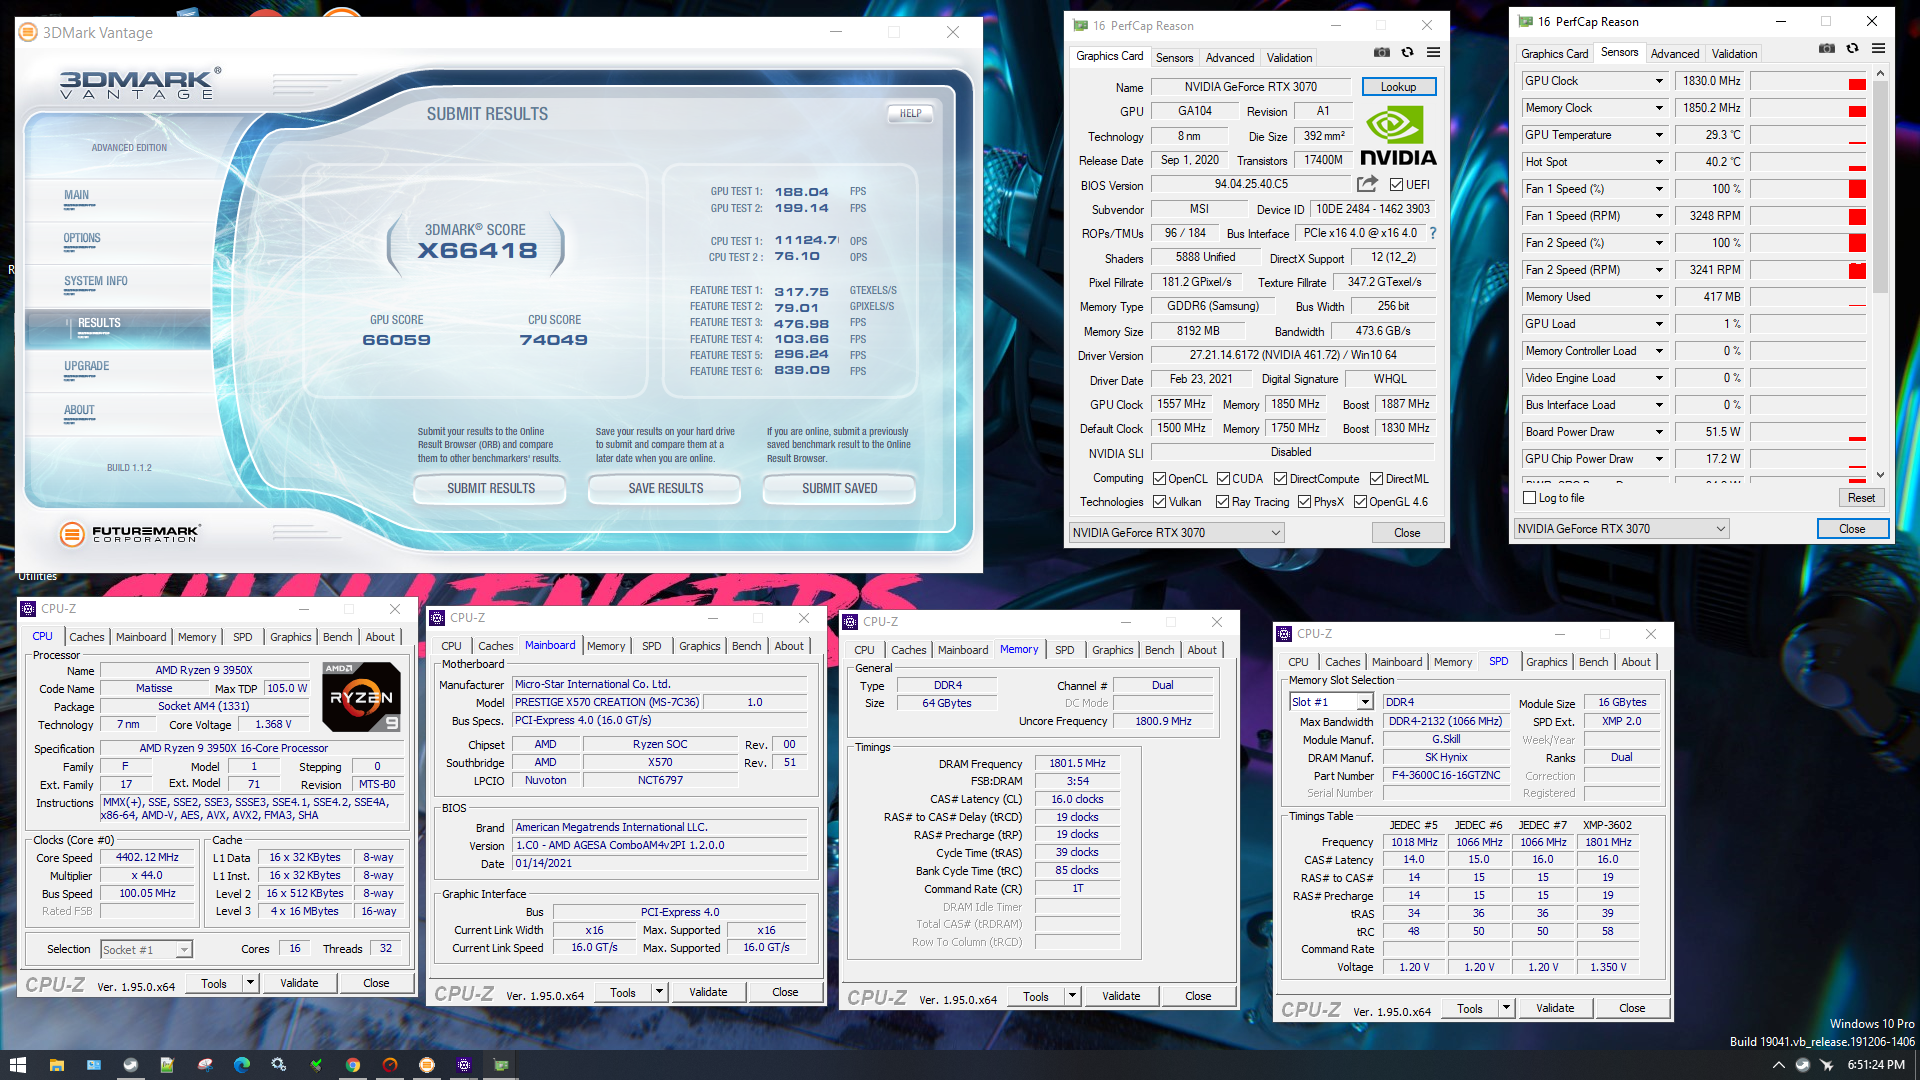This screenshot has height=1080, width=1920.
Task: Open hamburger menu in GPU-Z Sensors window
Action: click(1878, 49)
